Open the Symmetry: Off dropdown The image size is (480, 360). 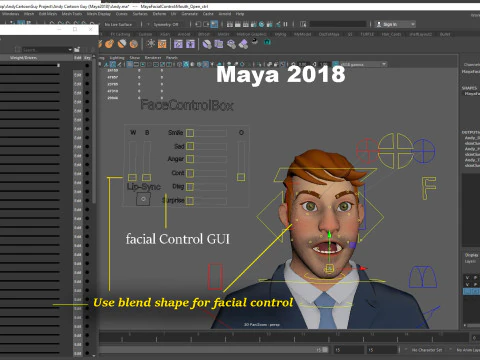point(166,24)
